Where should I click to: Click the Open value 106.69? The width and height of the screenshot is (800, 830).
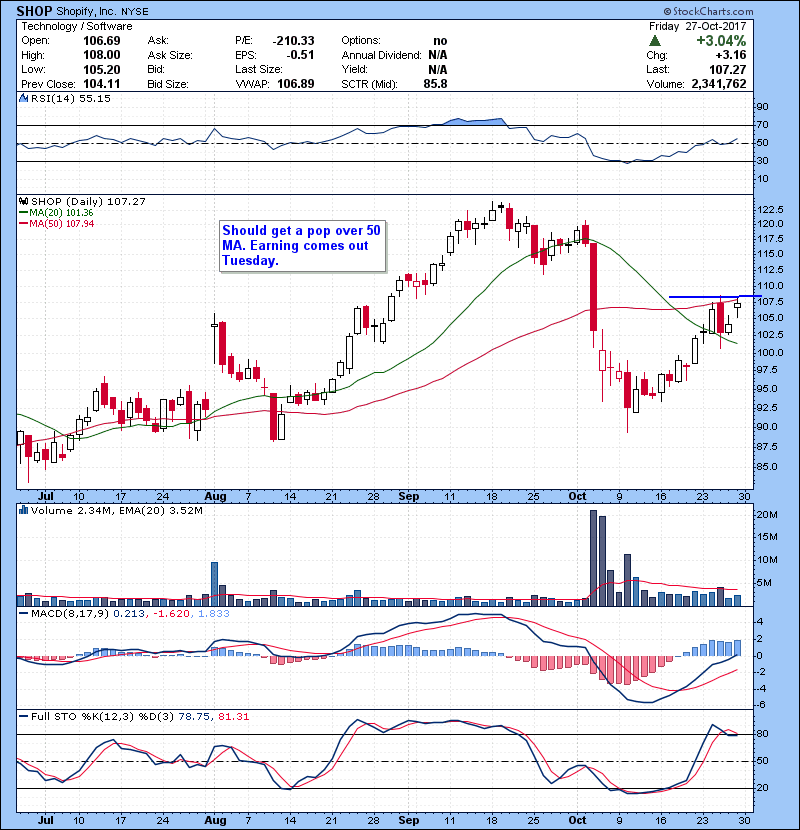[102, 41]
